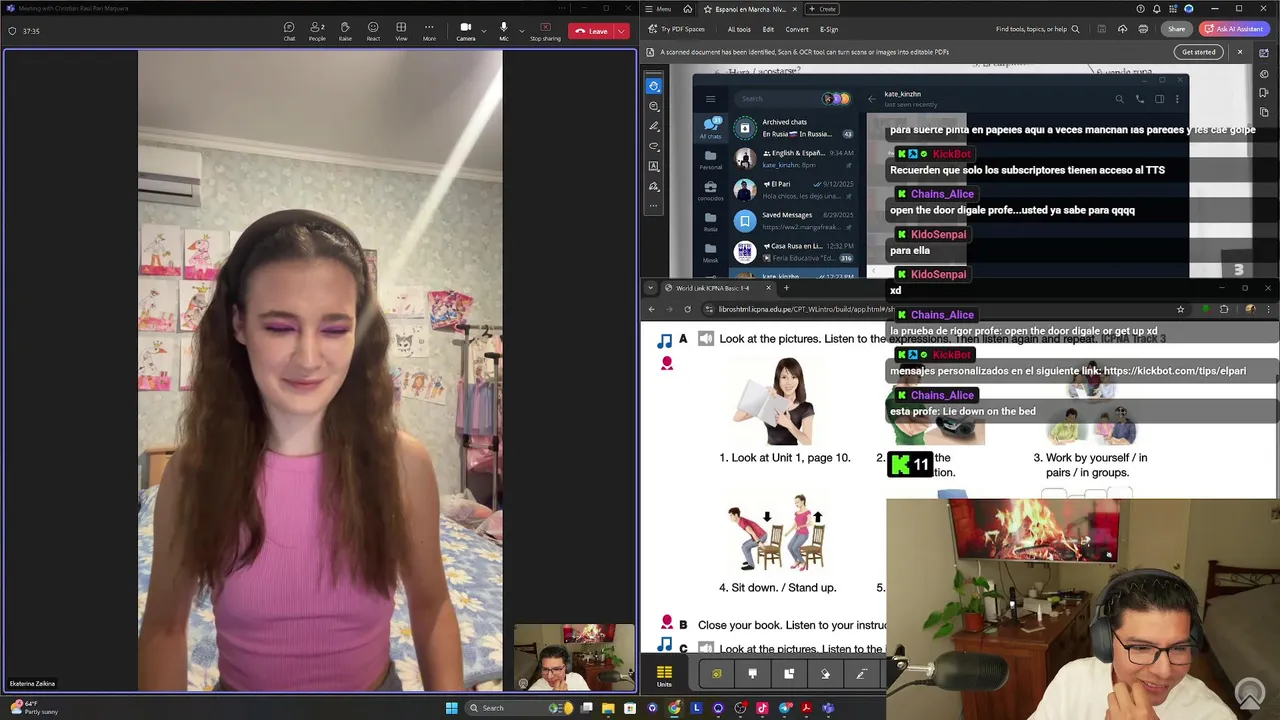Mute the Mic in Teams meeting
Viewport: 1280px width, 720px height.
(504, 31)
